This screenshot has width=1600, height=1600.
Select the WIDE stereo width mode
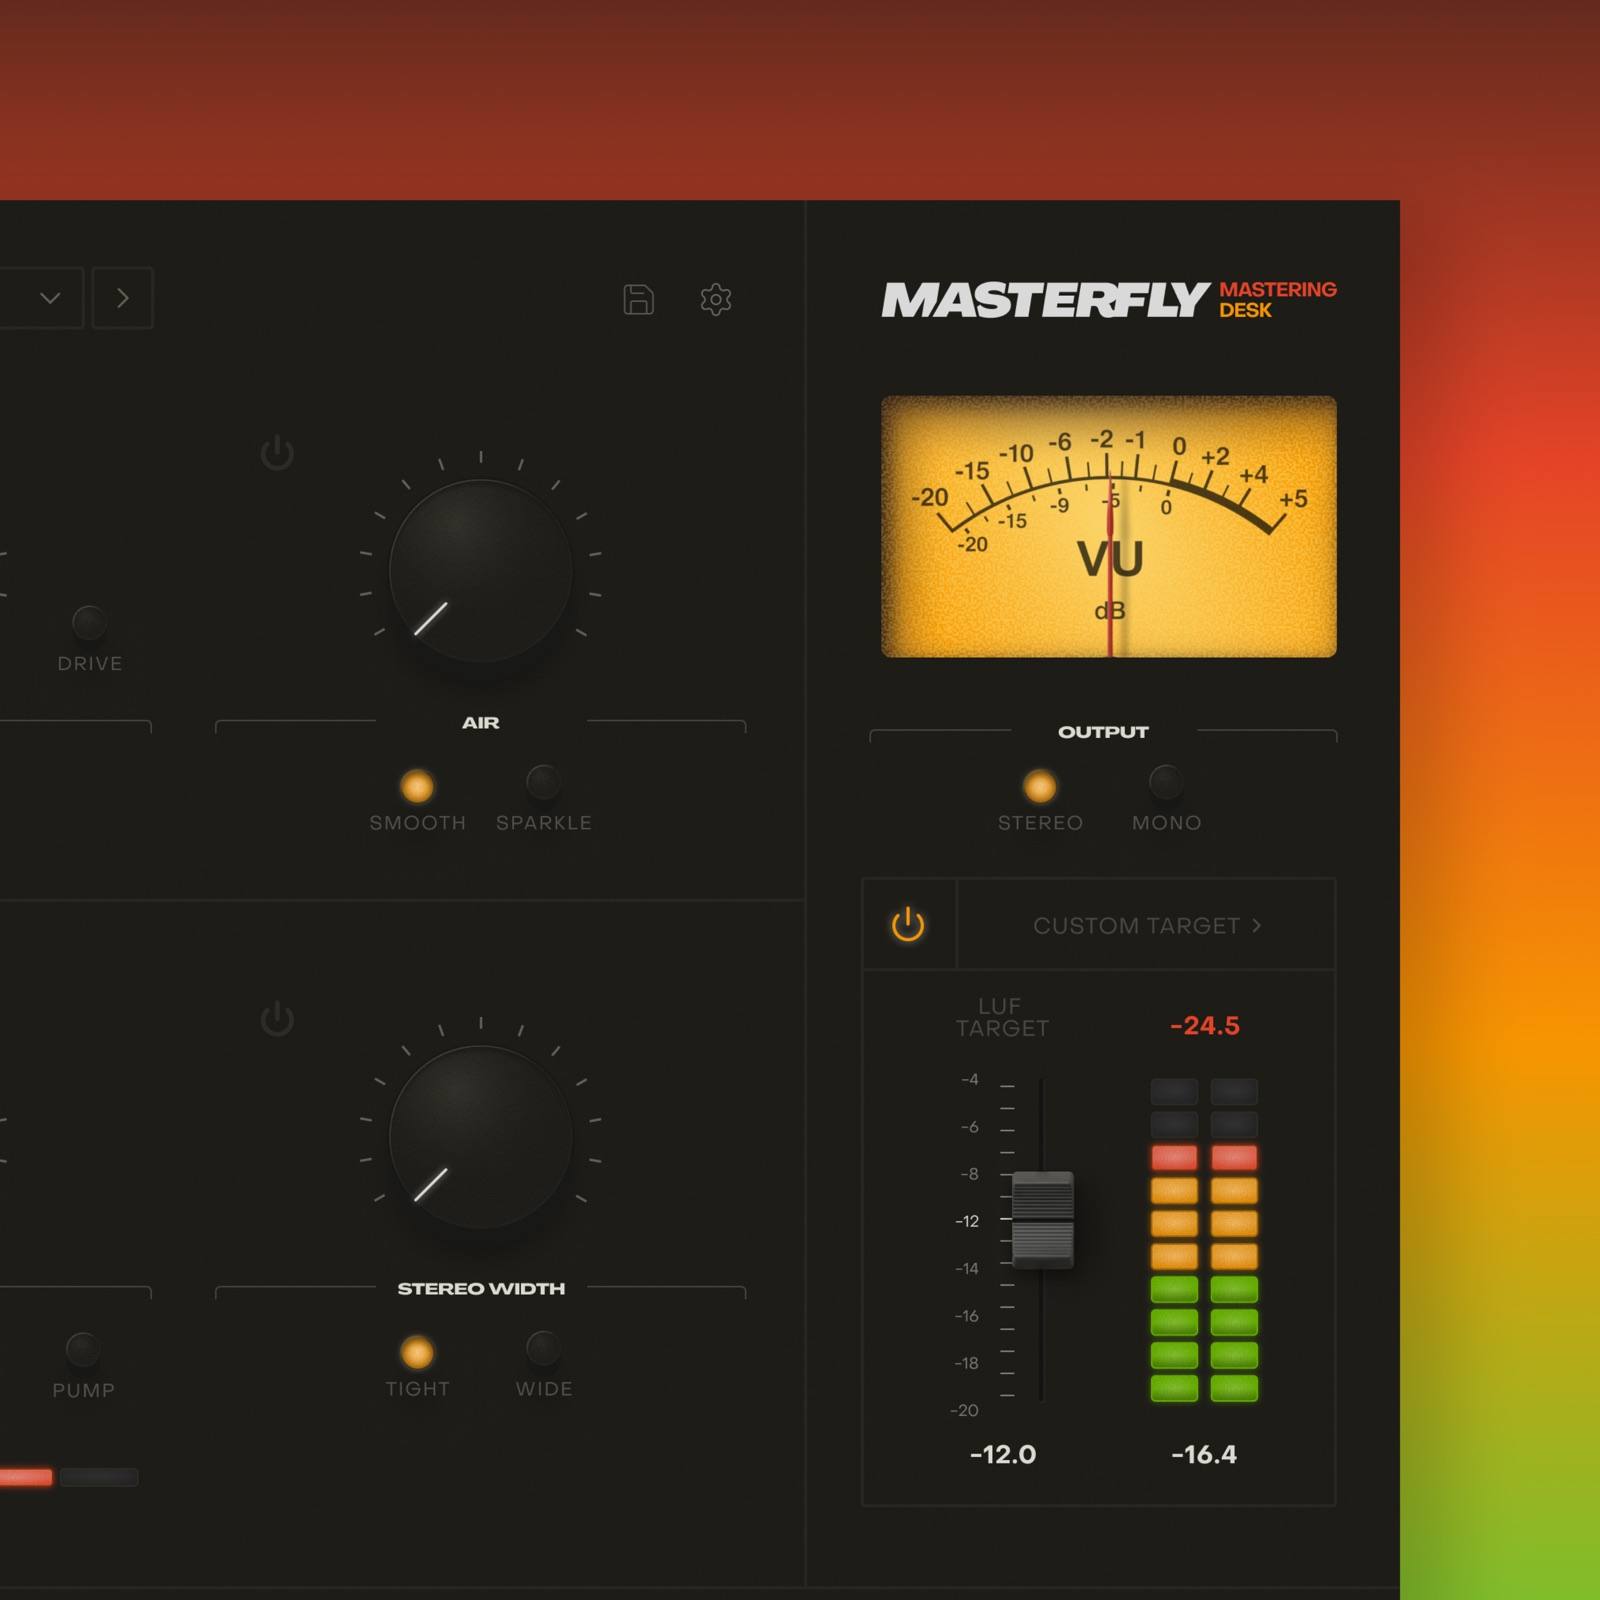click(543, 1348)
